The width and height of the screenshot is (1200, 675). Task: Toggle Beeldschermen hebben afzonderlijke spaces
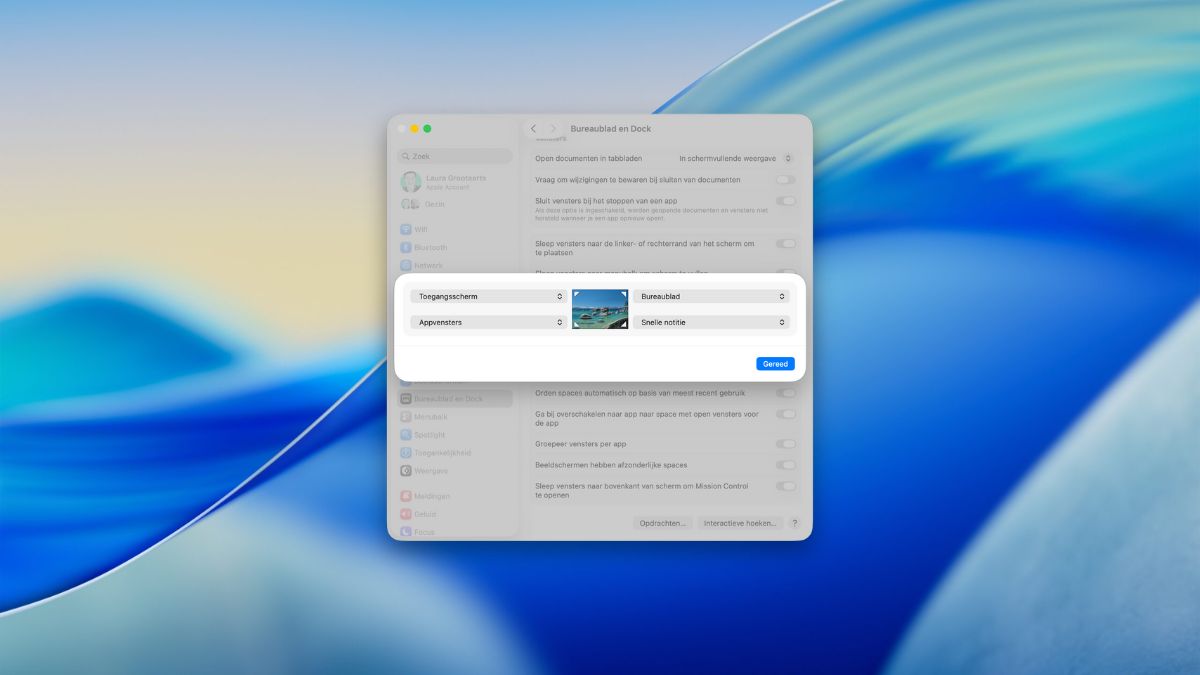click(785, 463)
